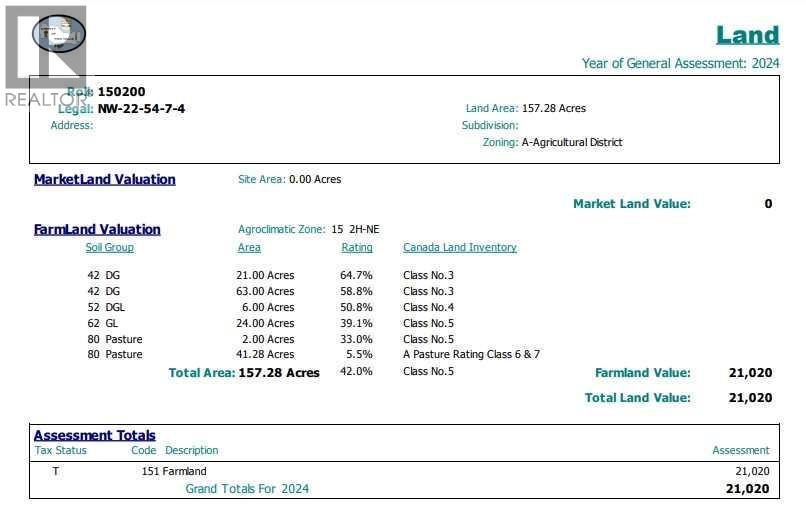Viewport: 806px width, 518px height.
Task: Click the Grand Totals For 2024 label
Action: [x=247, y=489]
